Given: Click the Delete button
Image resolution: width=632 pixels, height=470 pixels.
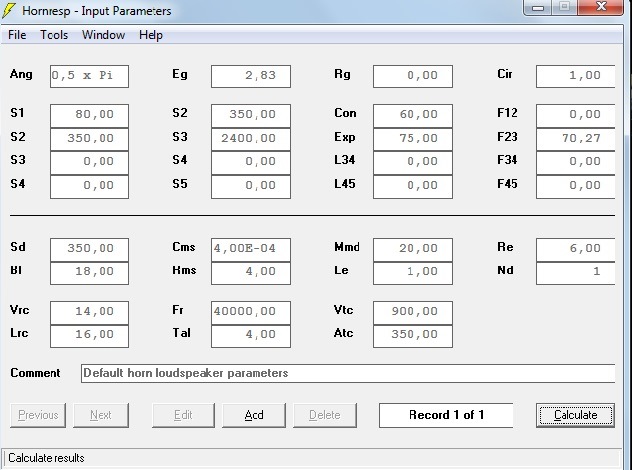Looking at the screenshot, I should tap(325, 415).
